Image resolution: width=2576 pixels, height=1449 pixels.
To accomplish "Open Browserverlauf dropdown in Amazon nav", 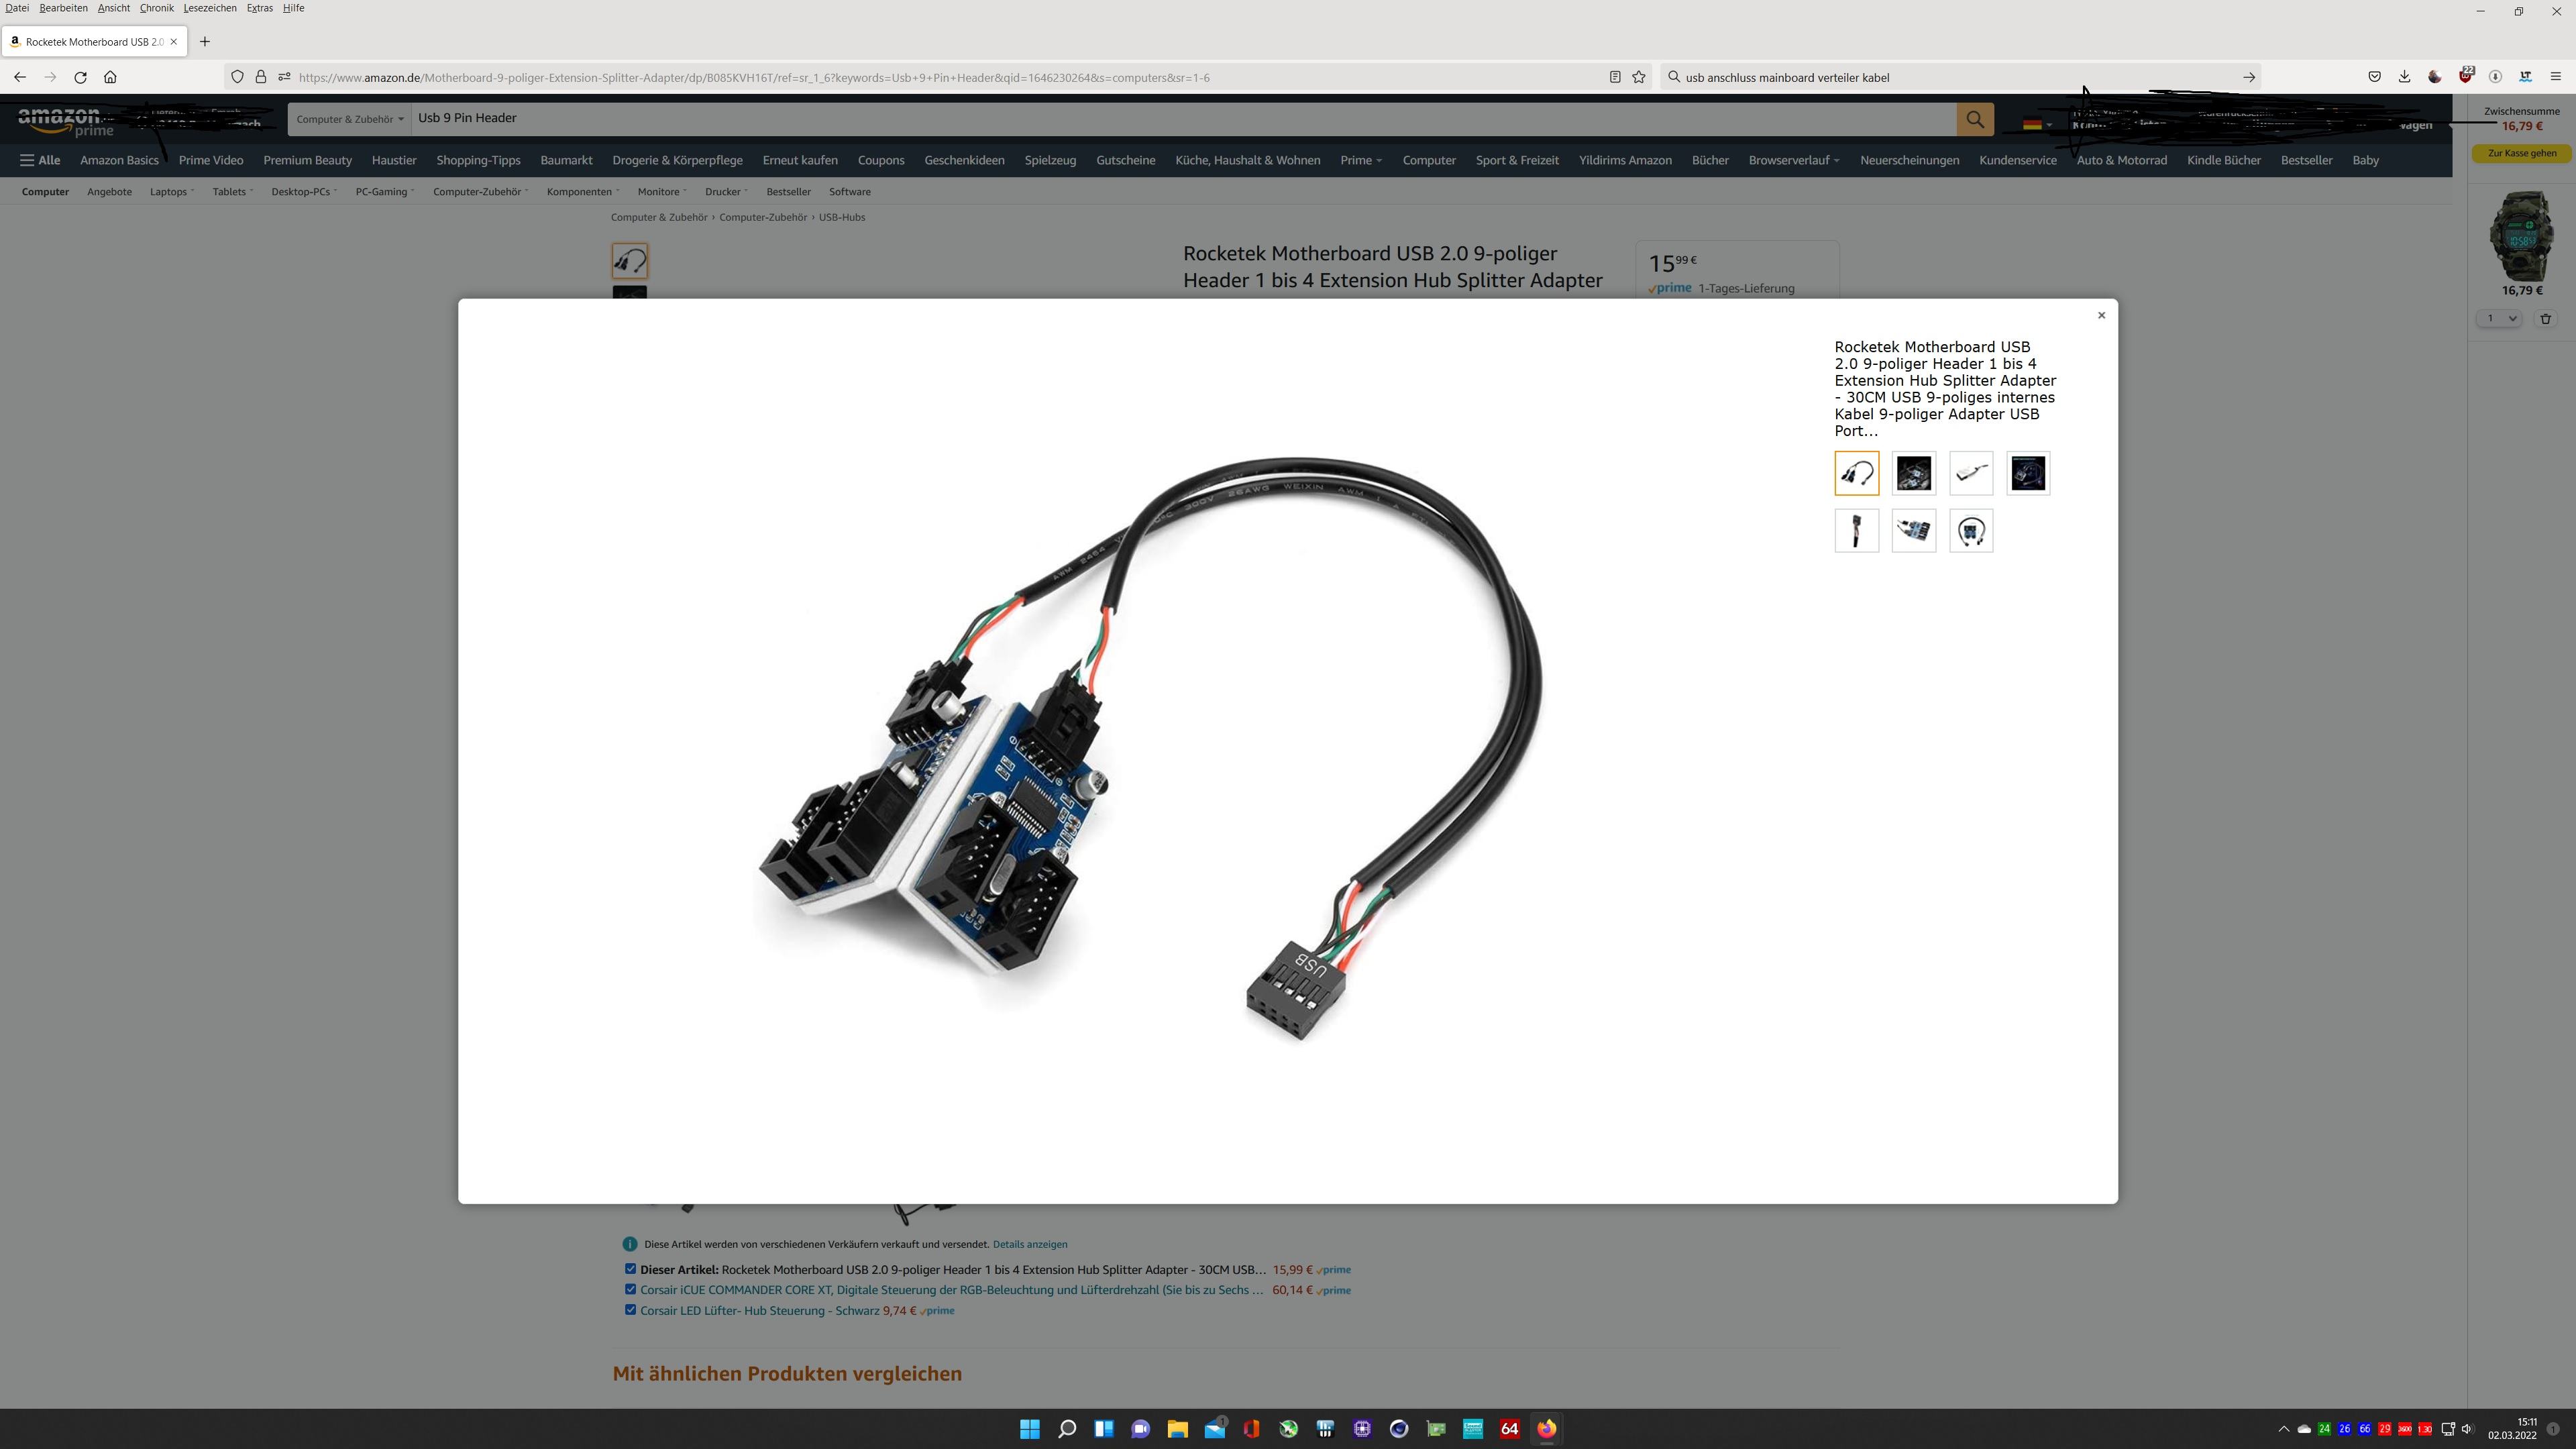I will click(1793, 160).
